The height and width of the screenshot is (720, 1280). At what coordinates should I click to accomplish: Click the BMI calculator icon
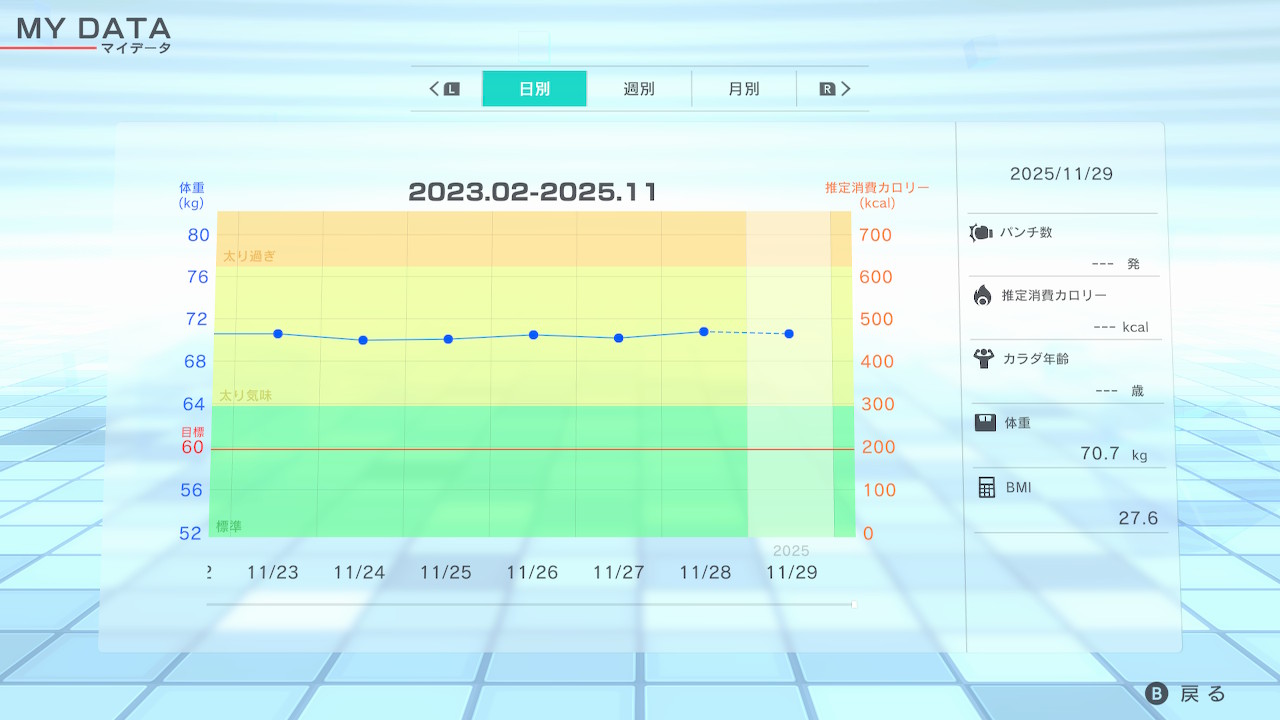[x=986, y=487]
